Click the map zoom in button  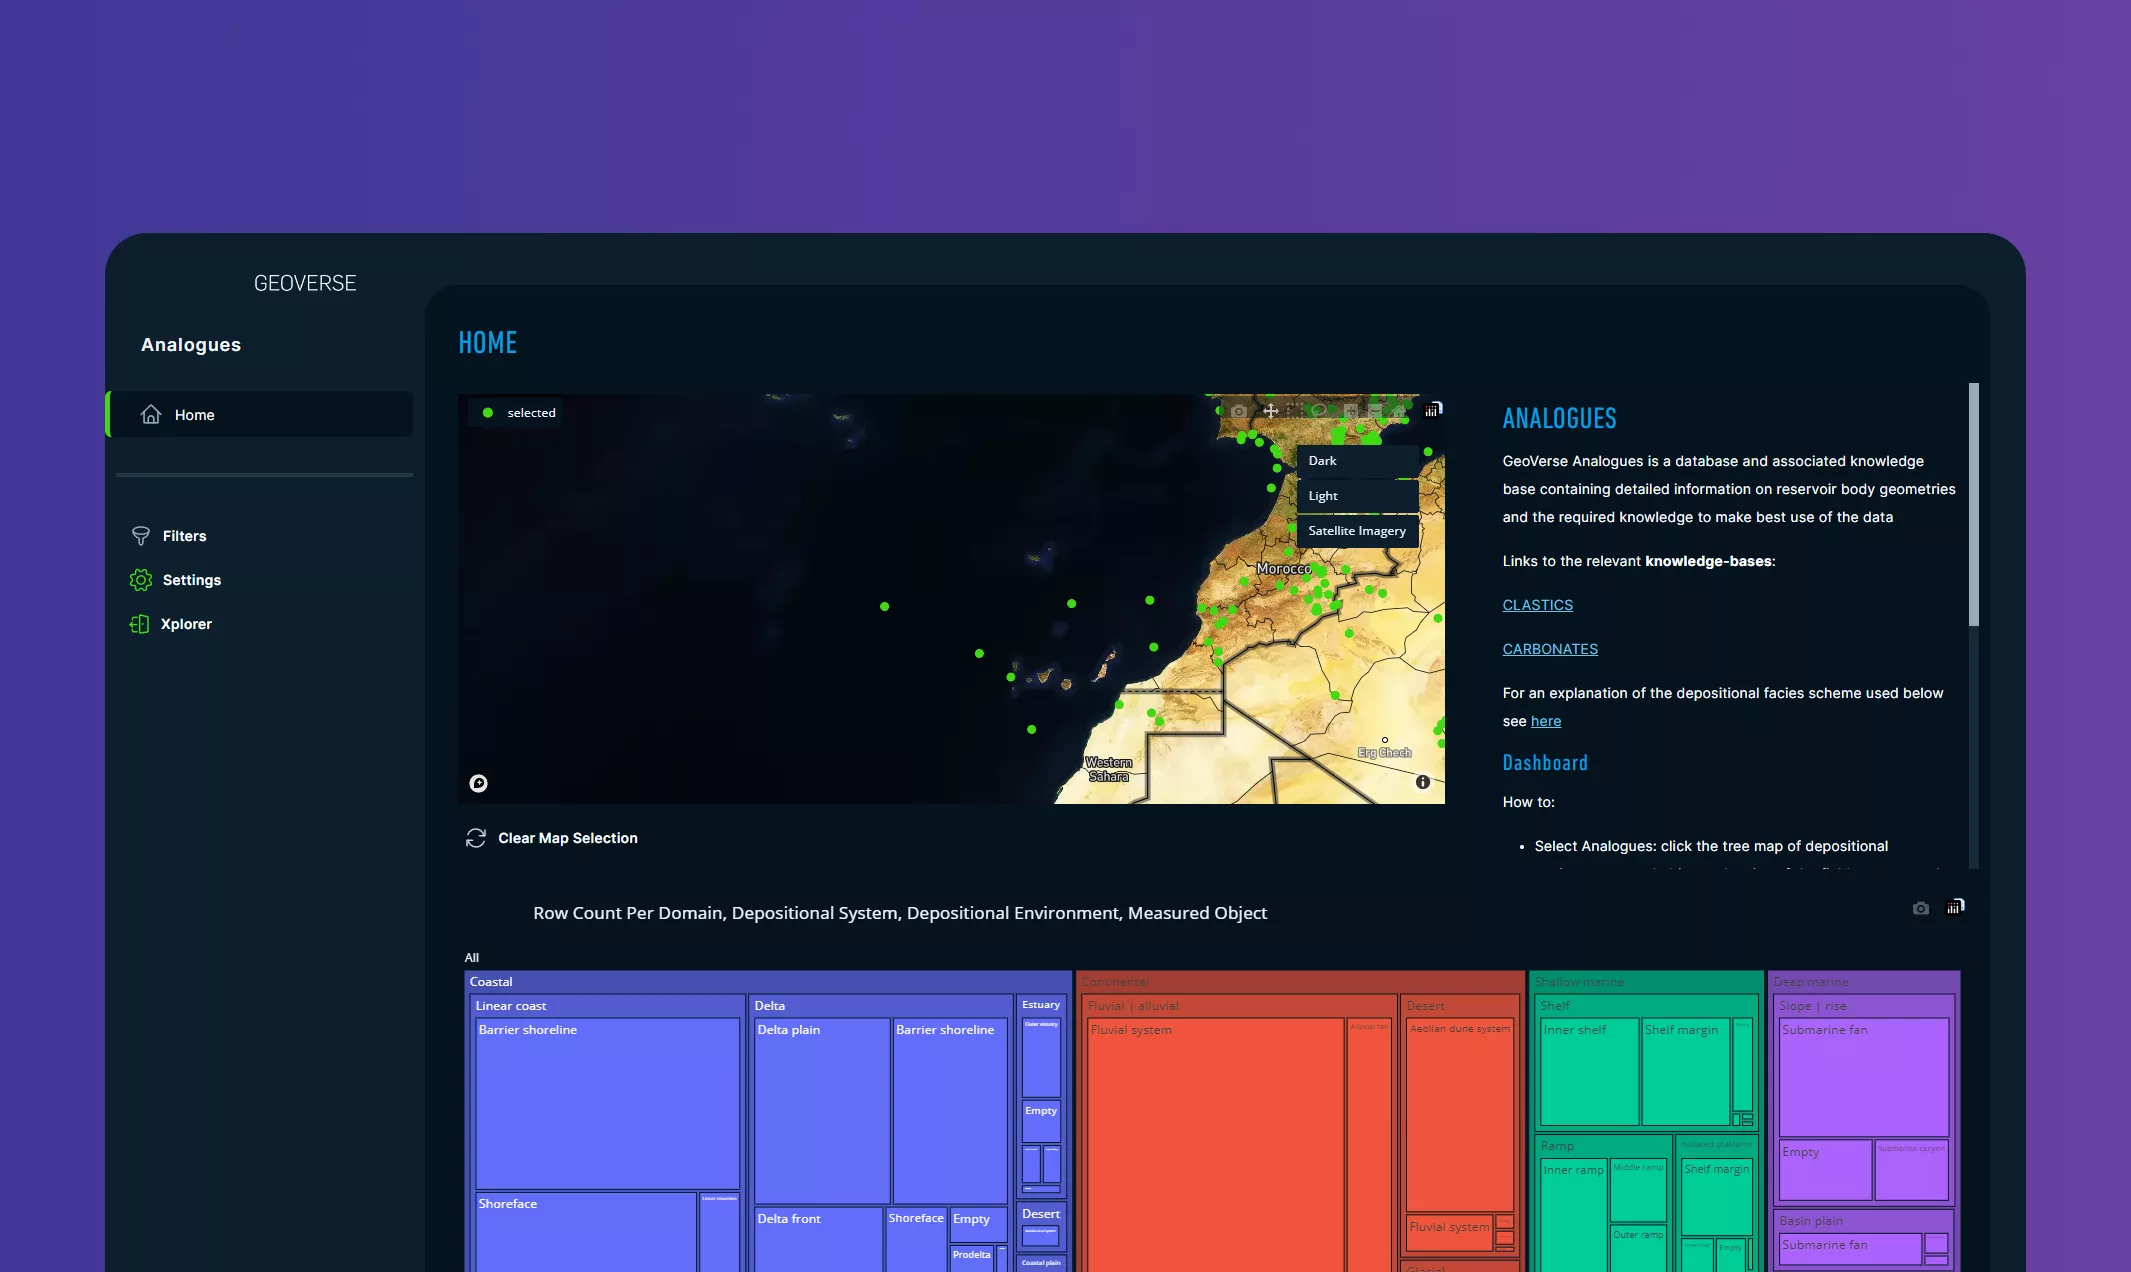click(x=1351, y=411)
